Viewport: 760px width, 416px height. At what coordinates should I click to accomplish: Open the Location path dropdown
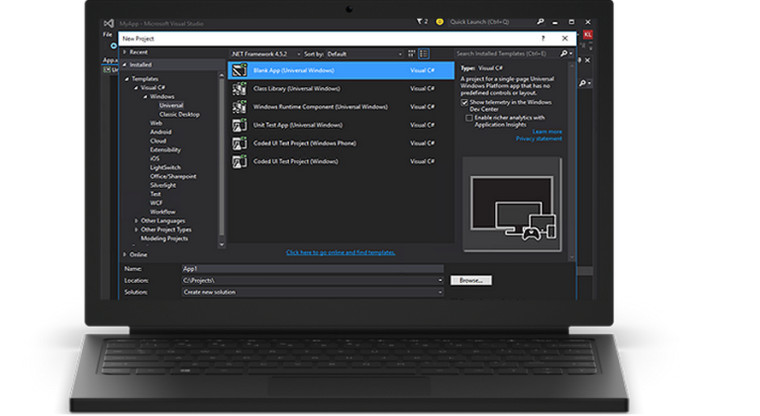point(440,280)
